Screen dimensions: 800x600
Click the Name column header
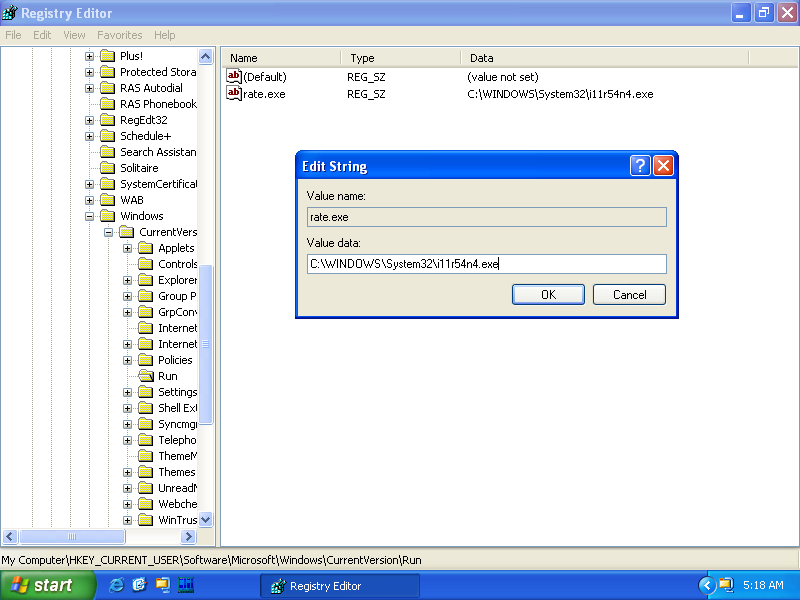281,58
